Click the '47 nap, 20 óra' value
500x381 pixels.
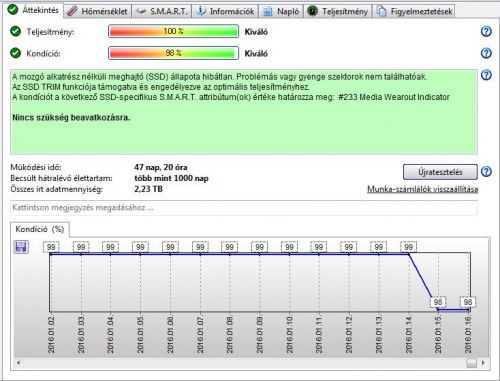(161, 167)
